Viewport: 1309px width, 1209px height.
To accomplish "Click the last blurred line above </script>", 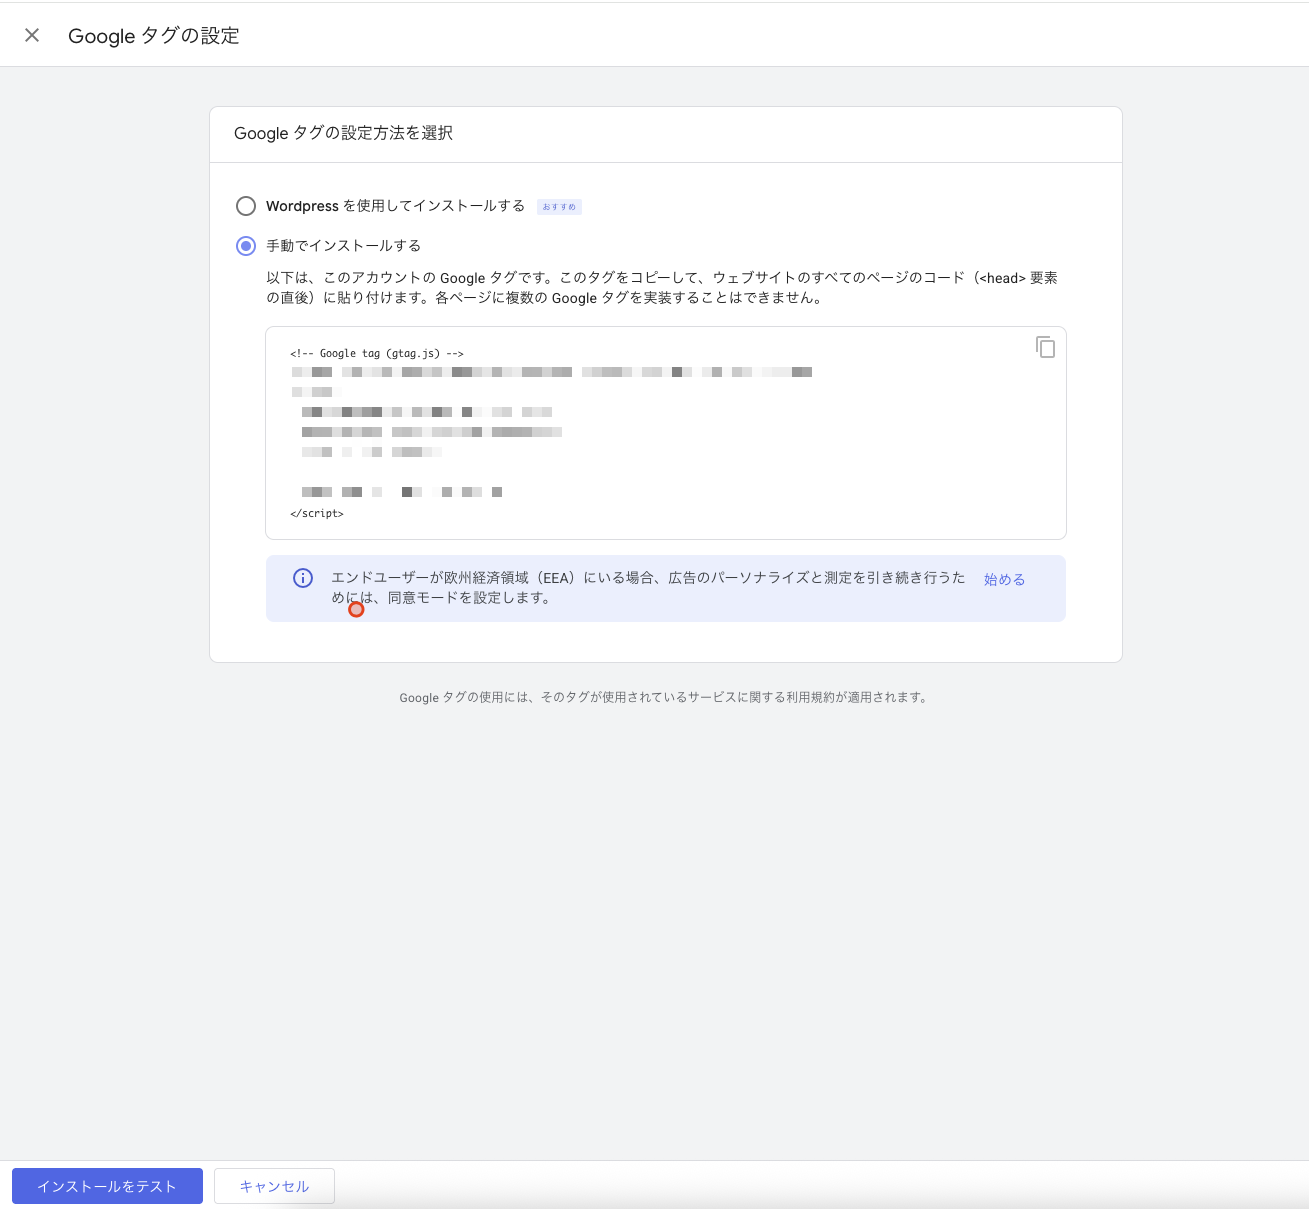I will pyautogui.click(x=401, y=492).
